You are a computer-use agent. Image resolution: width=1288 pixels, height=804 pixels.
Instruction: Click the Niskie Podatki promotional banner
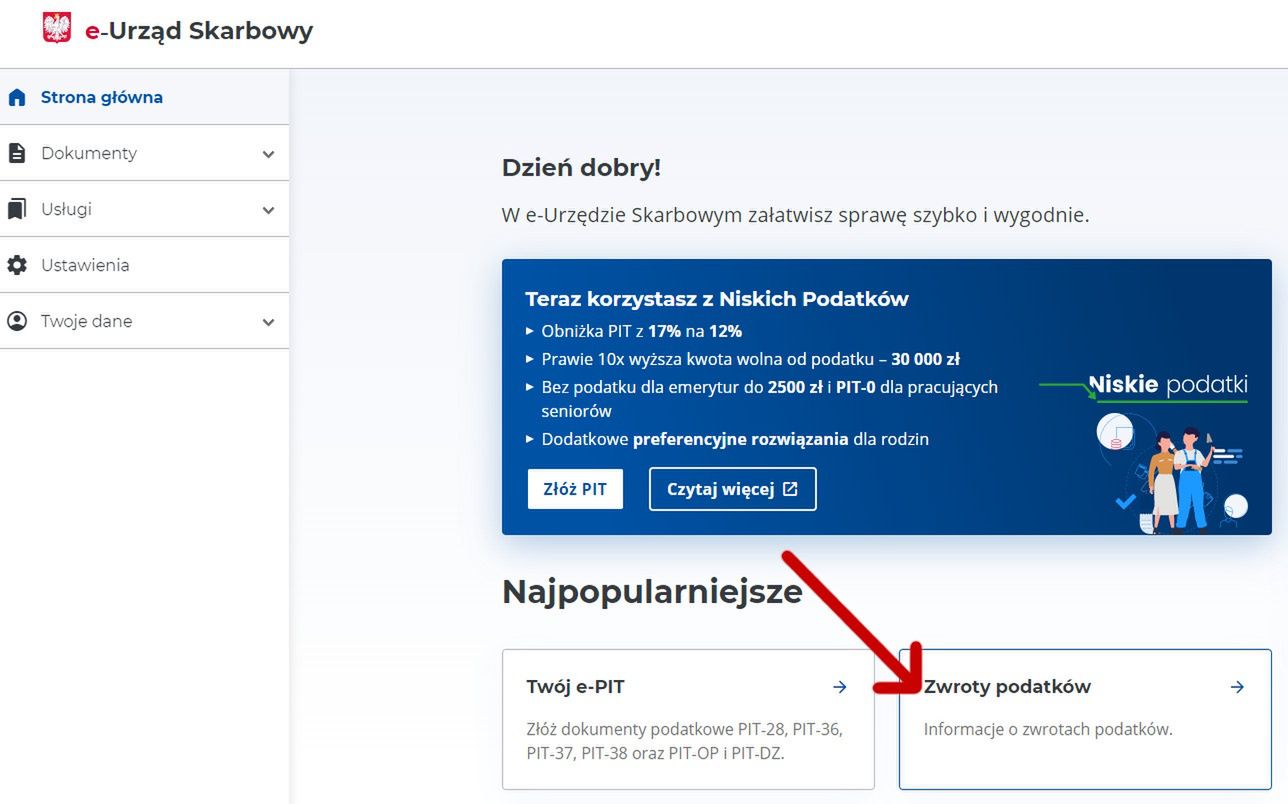point(886,397)
